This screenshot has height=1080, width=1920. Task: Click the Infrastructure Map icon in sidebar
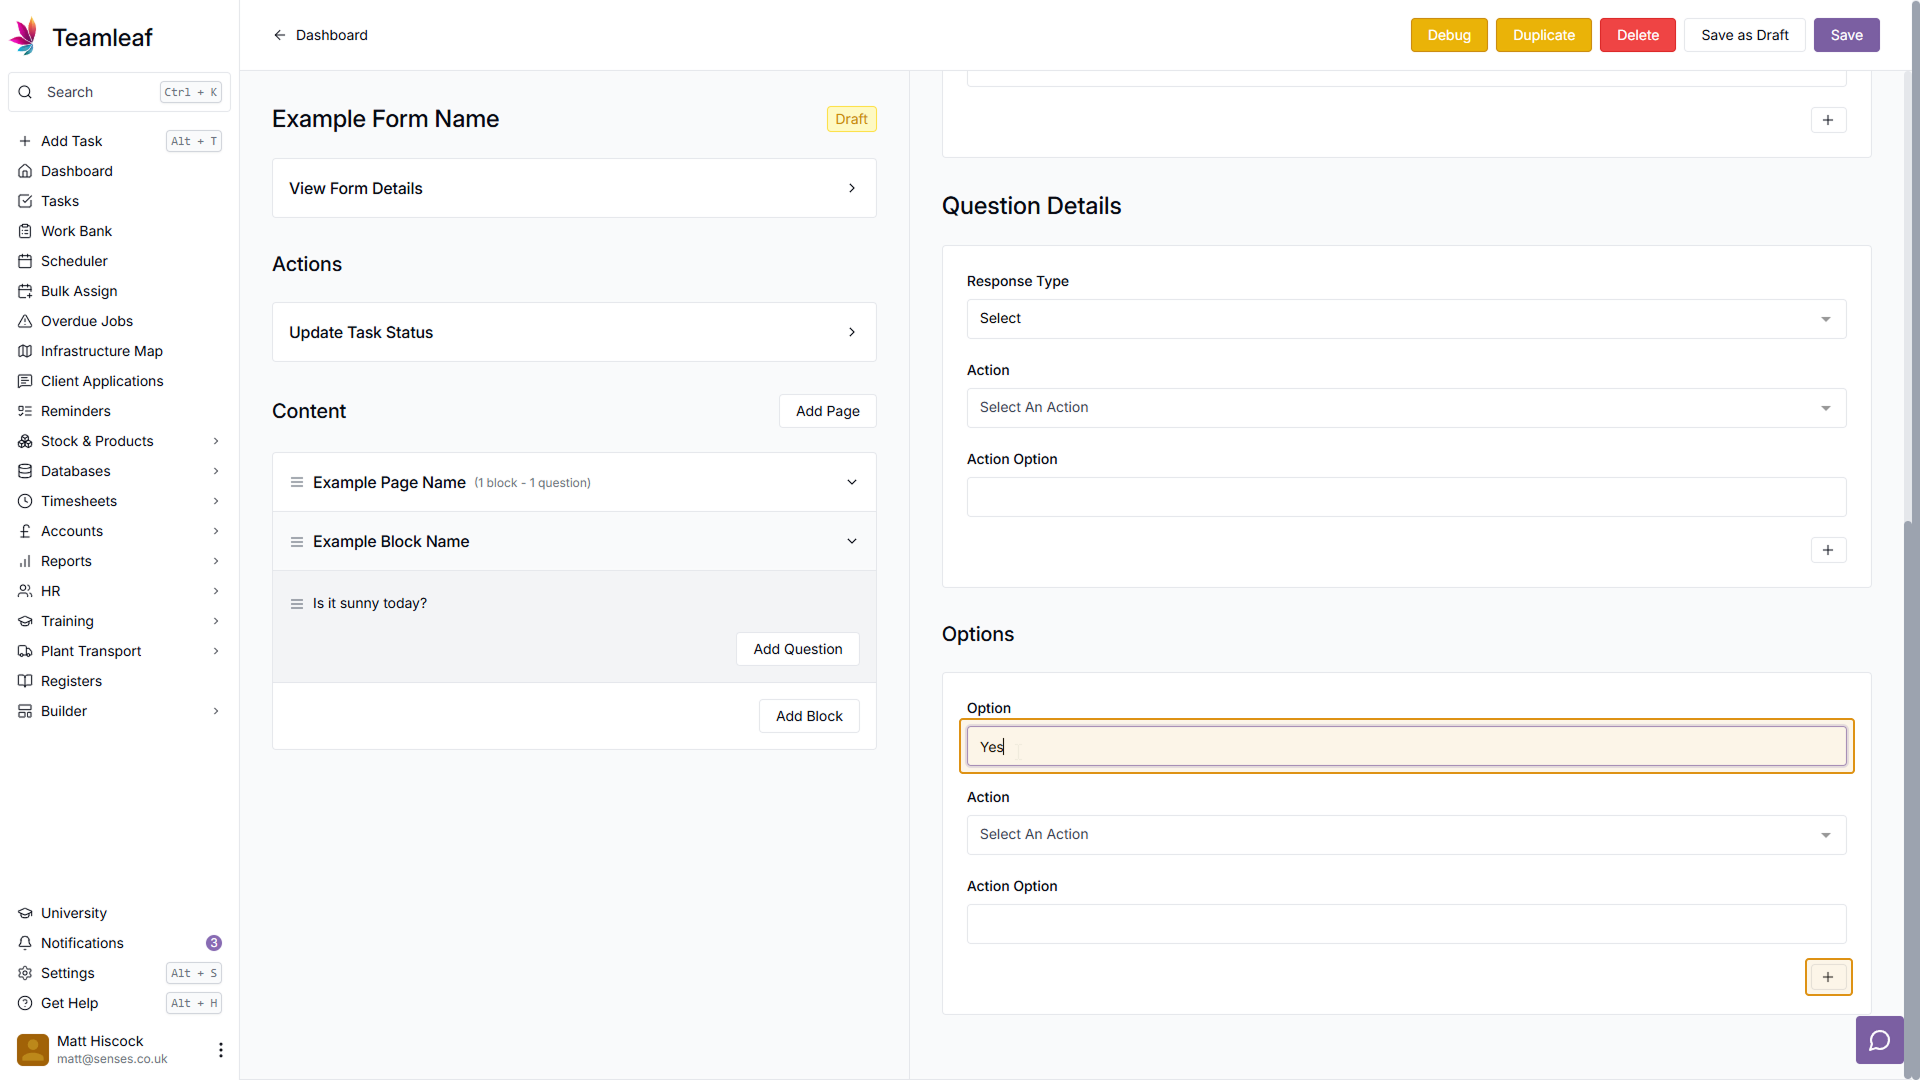(x=25, y=351)
